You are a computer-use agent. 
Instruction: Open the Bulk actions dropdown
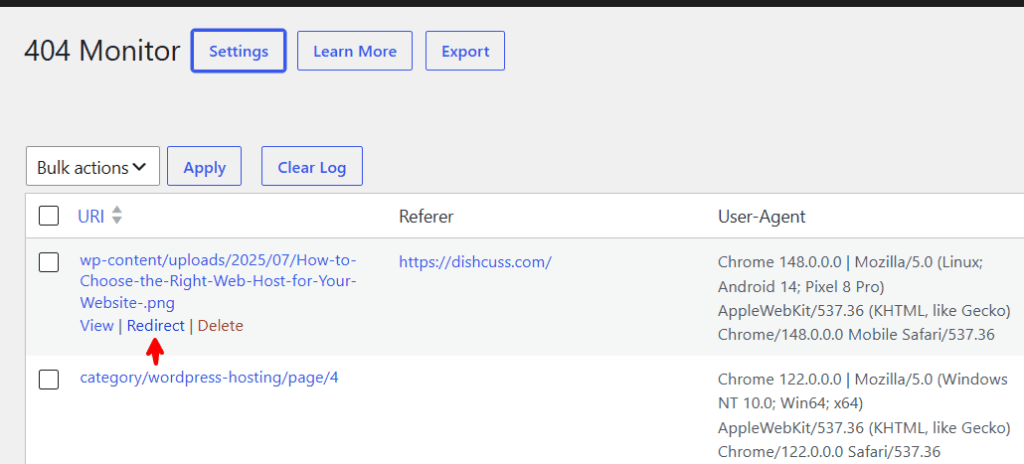point(93,167)
